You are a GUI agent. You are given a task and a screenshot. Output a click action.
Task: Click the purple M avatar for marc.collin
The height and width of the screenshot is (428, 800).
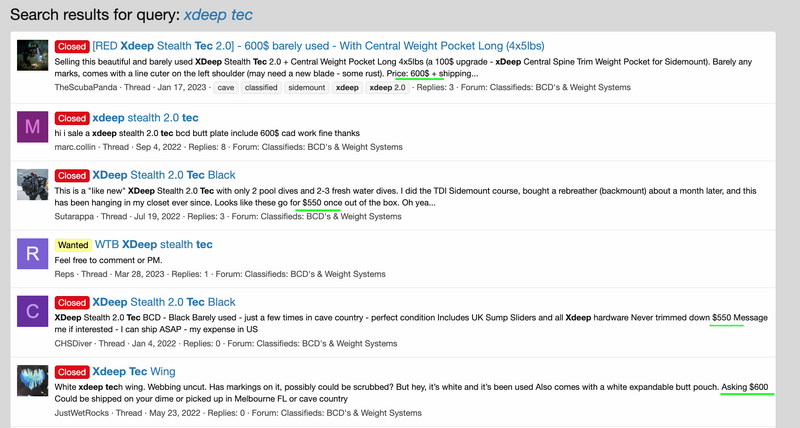tap(34, 126)
